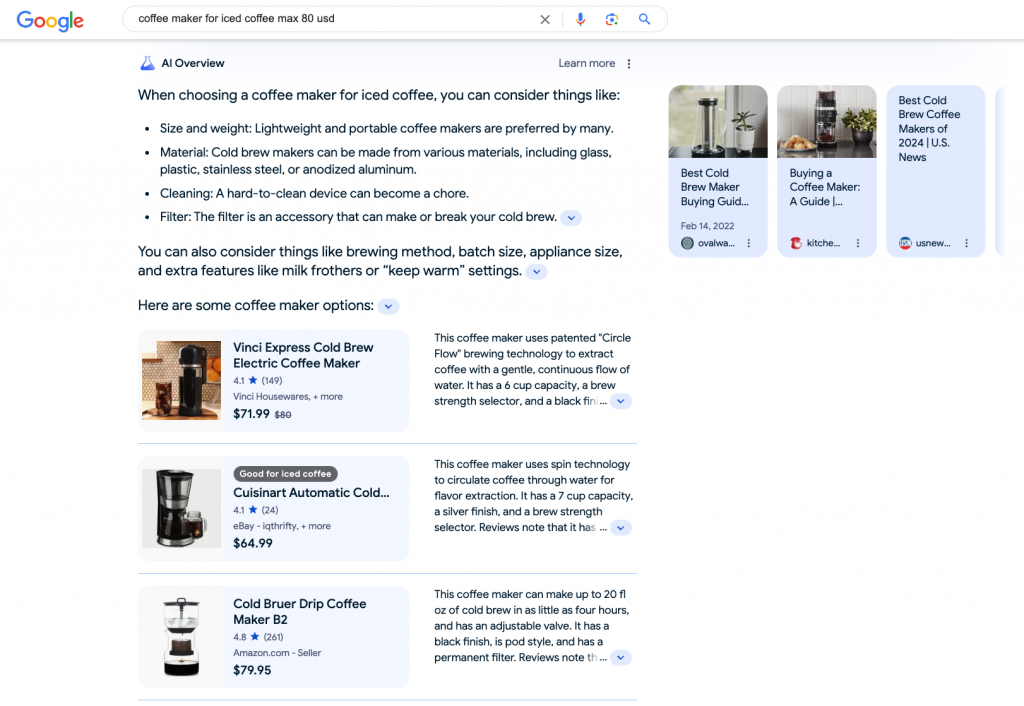This screenshot has height=706, width=1024.
Task: Click the Good for iced coffee badge
Action: click(285, 473)
